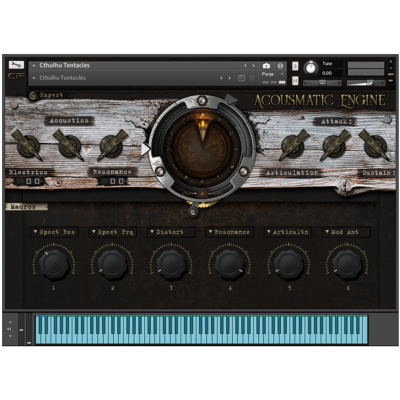Minimize instrument header with the minus button
This screenshot has width=400, height=400.
pos(391,68)
